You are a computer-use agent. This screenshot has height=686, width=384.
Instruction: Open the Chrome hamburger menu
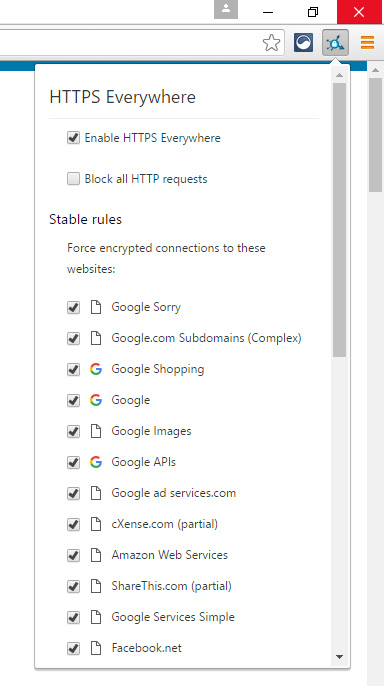coord(367,42)
